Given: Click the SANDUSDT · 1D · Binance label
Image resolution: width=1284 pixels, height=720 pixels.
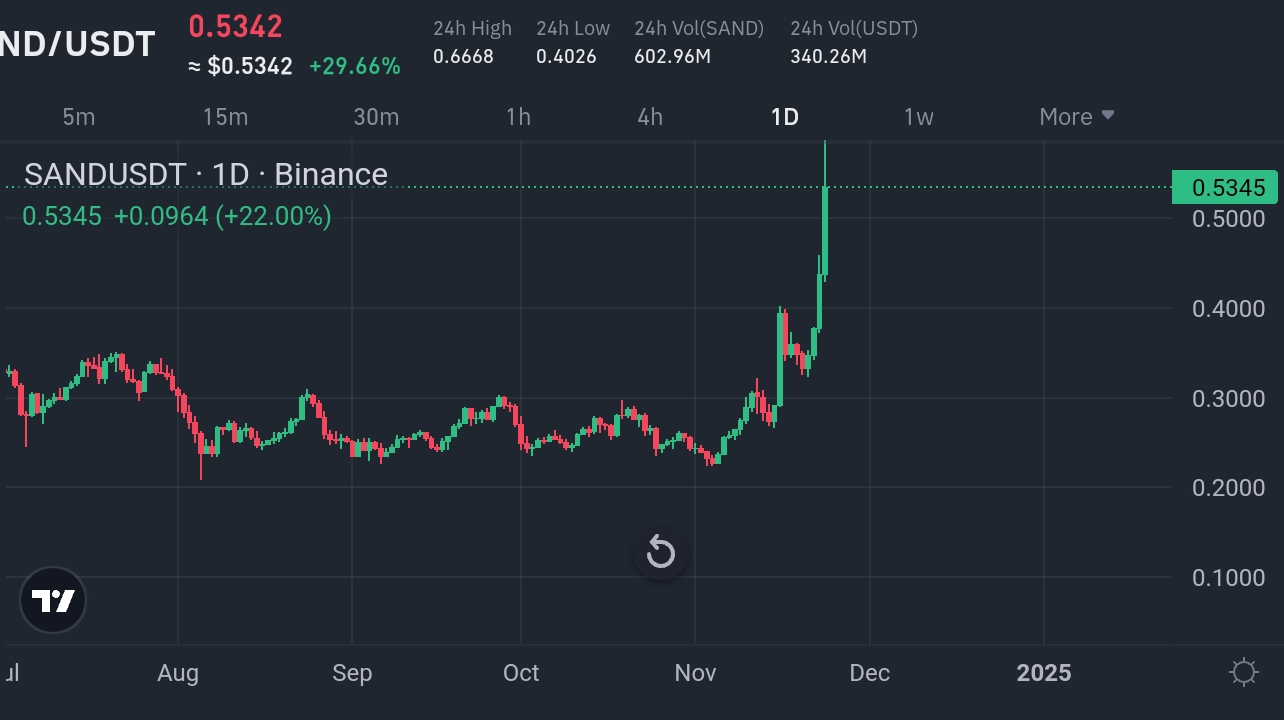Looking at the screenshot, I should tap(206, 173).
